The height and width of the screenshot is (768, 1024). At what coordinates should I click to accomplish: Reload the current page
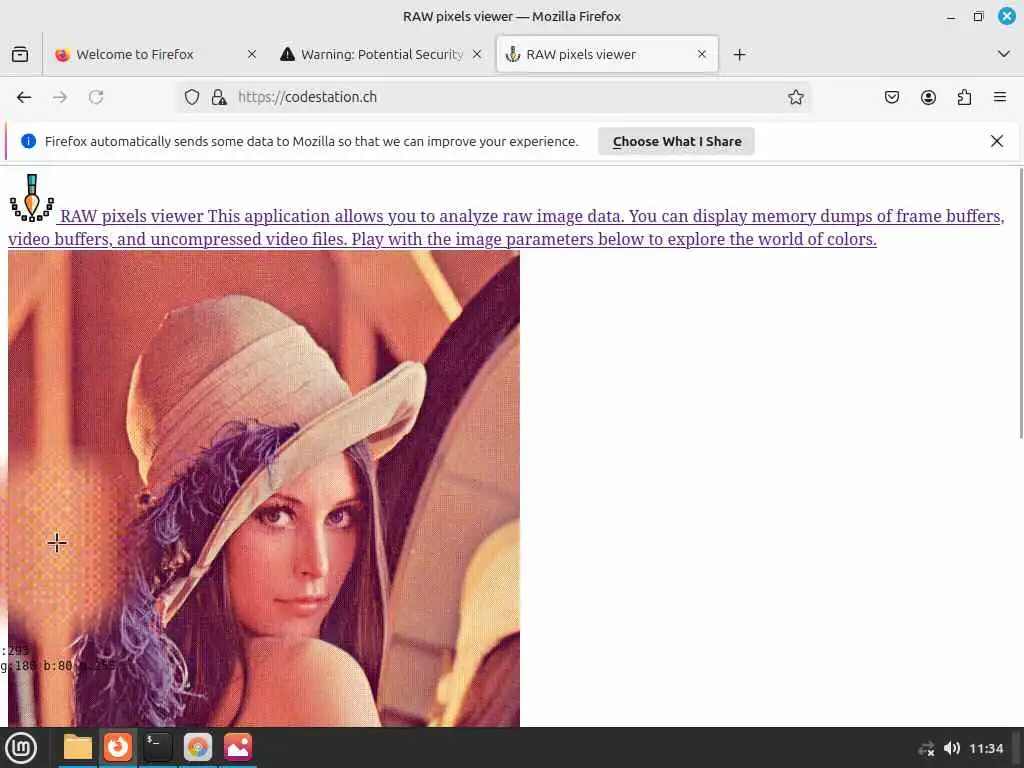coord(96,97)
